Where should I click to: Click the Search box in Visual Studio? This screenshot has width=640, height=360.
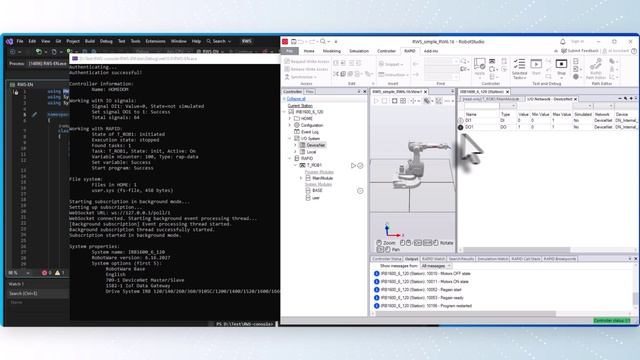(x=219, y=41)
